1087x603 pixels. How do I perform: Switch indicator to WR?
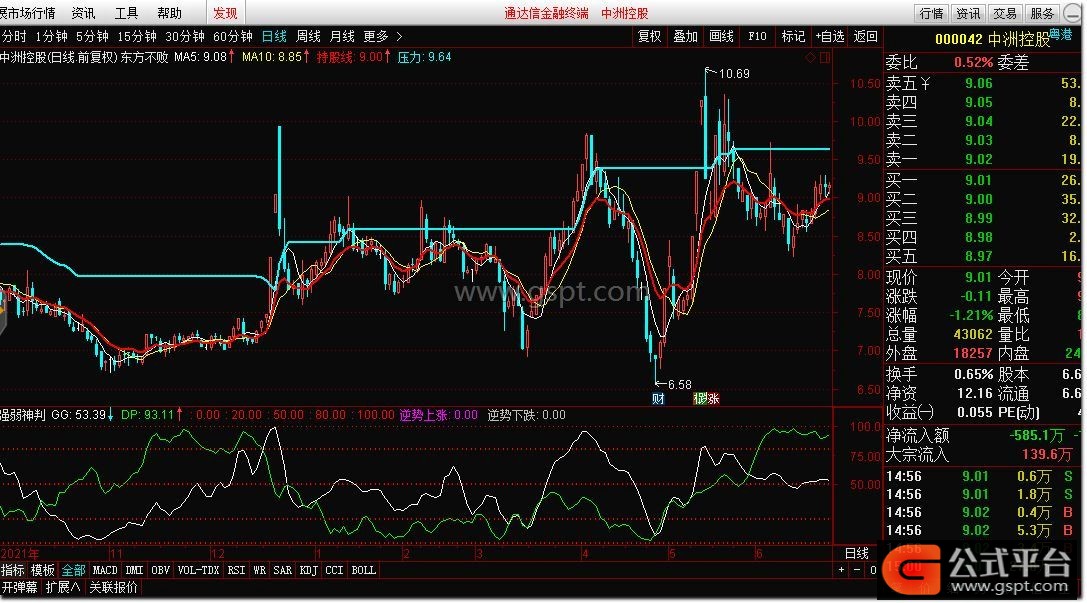pyautogui.click(x=259, y=570)
